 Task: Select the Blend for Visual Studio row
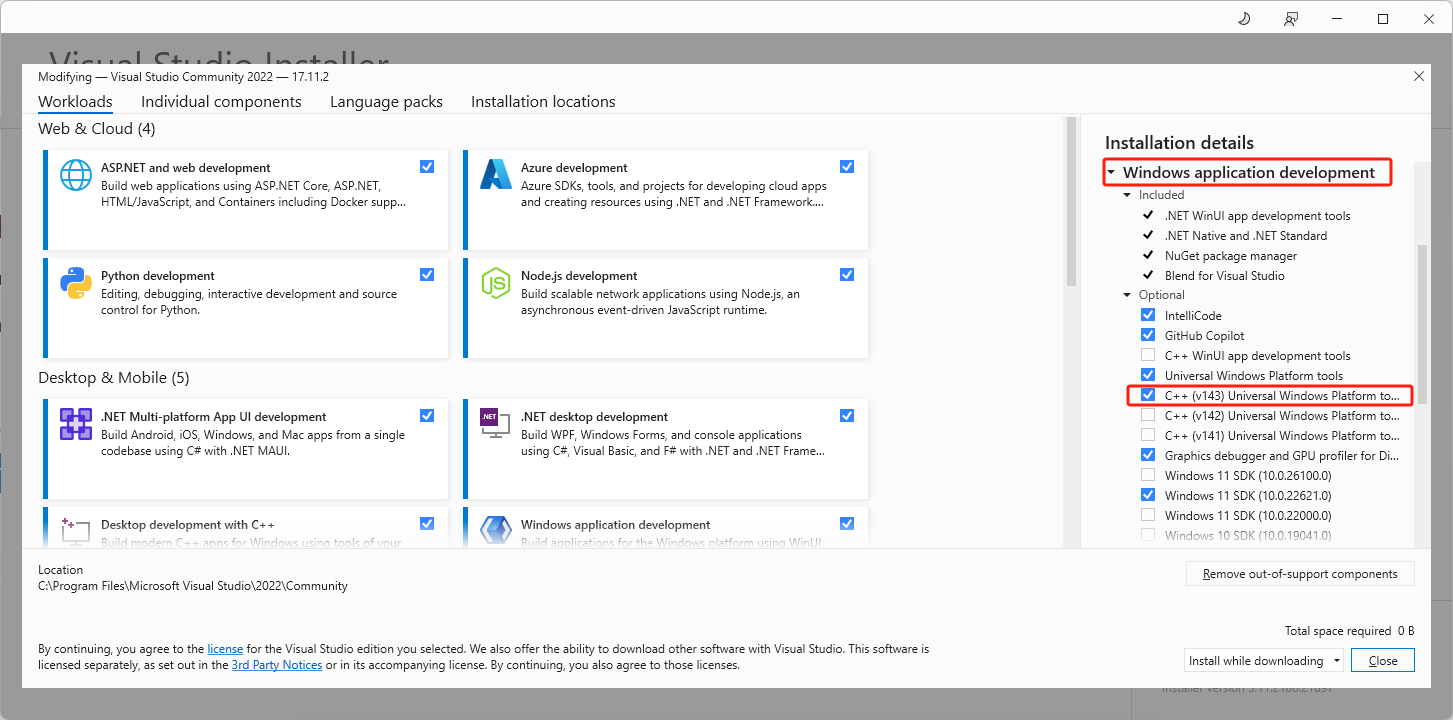1225,276
